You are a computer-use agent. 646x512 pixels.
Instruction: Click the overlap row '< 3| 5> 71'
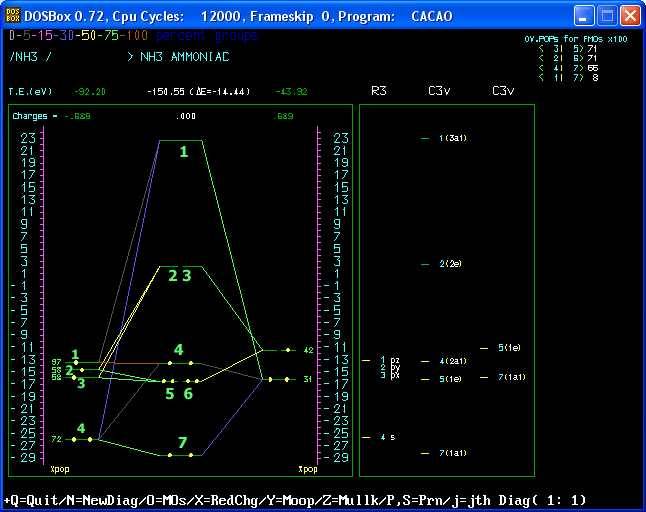(568, 49)
